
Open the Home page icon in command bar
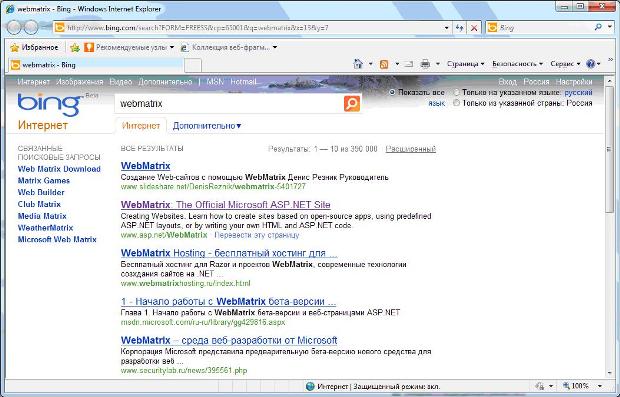click(x=358, y=64)
